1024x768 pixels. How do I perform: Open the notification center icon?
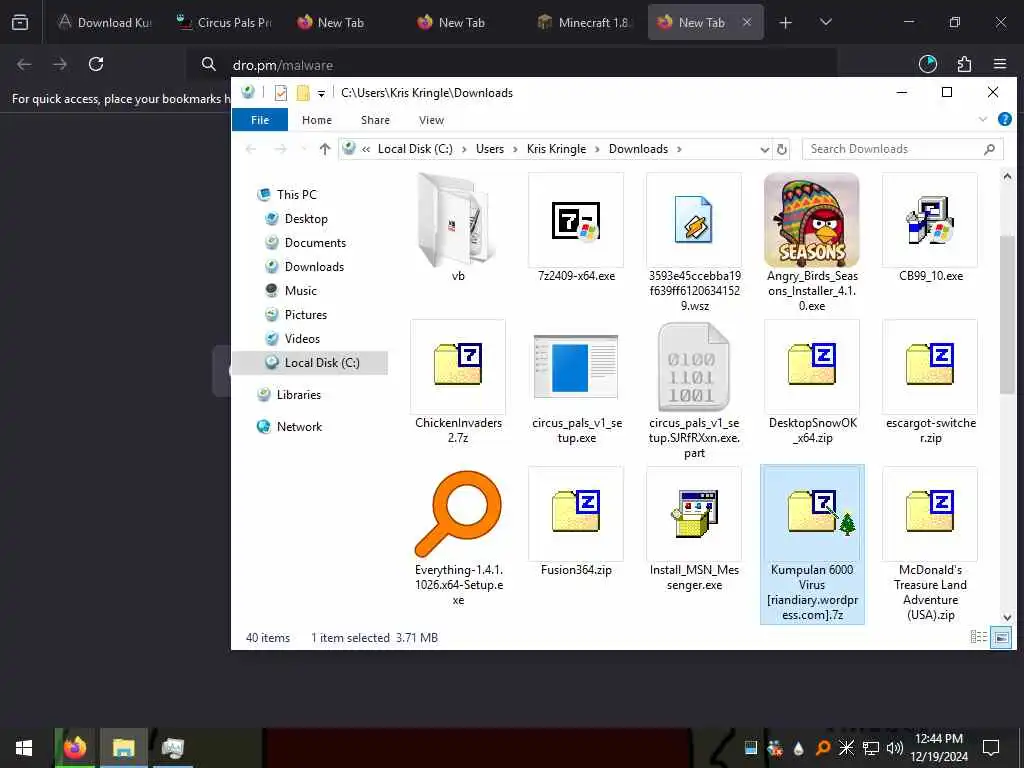991,748
